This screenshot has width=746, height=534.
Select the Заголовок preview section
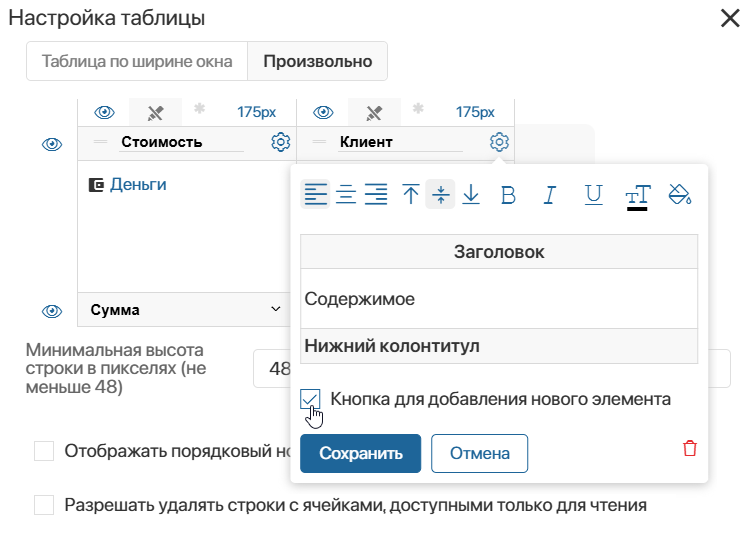[499, 252]
